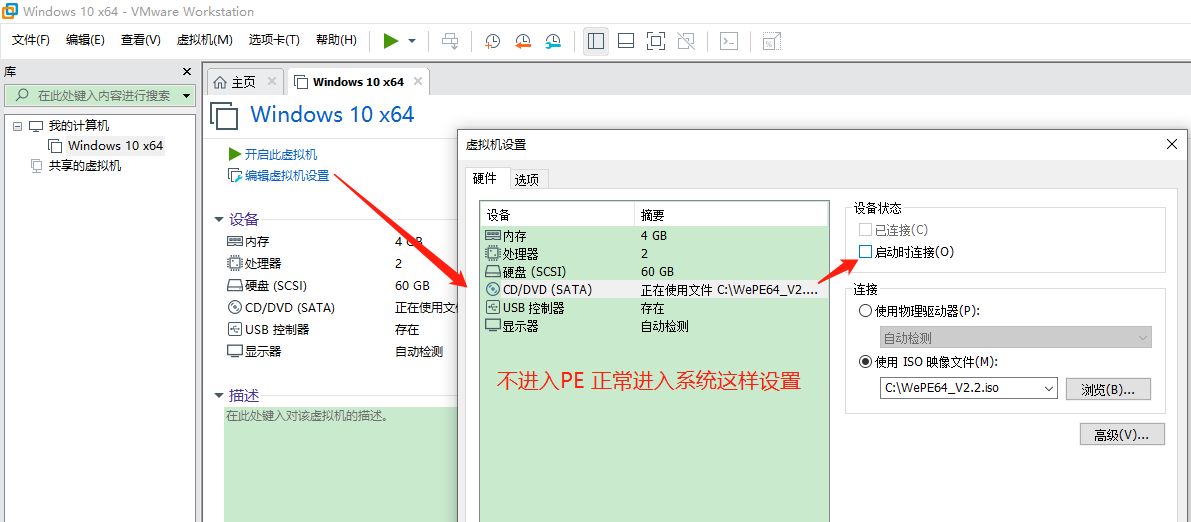Open the 文件(F) menu
The image size is (1191, 522).
(x=31, y=40)
